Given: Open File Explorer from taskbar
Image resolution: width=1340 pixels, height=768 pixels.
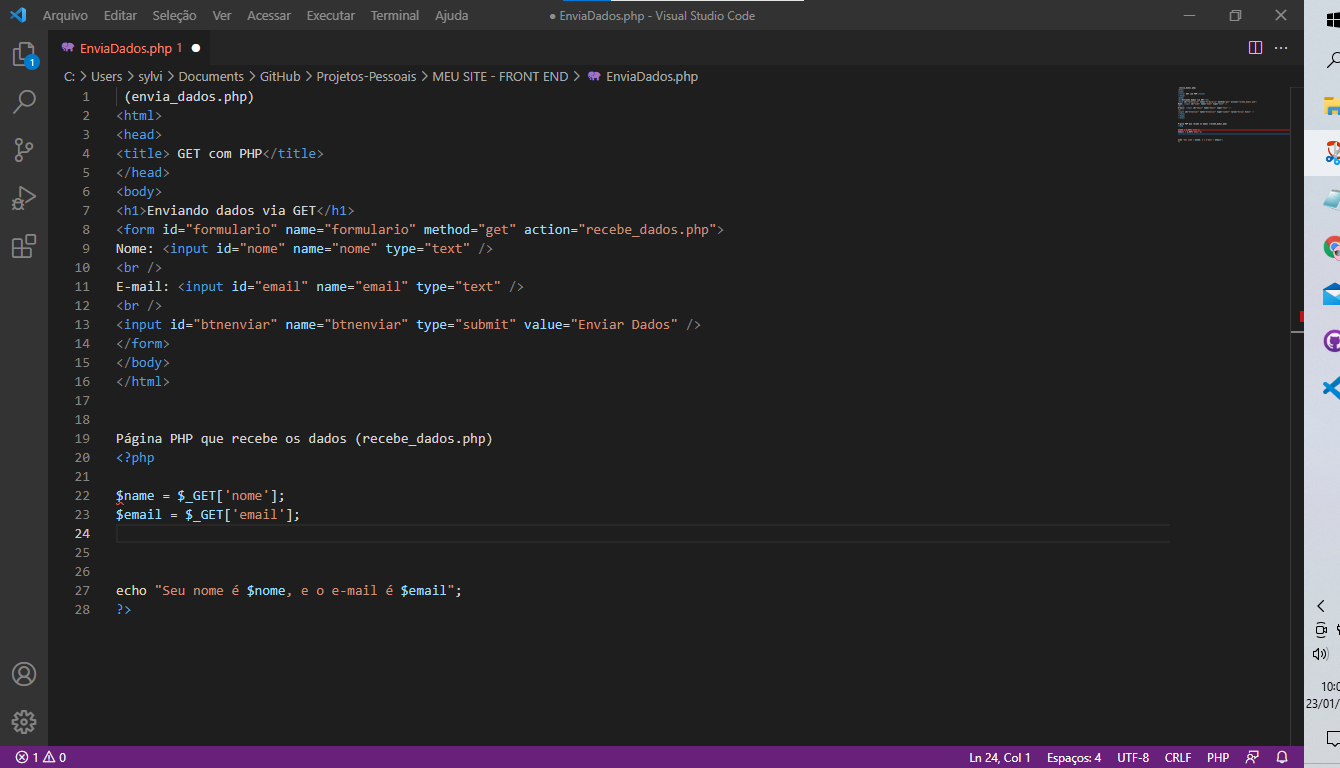Looking at the screenshot, I should tap(1331, 106).
